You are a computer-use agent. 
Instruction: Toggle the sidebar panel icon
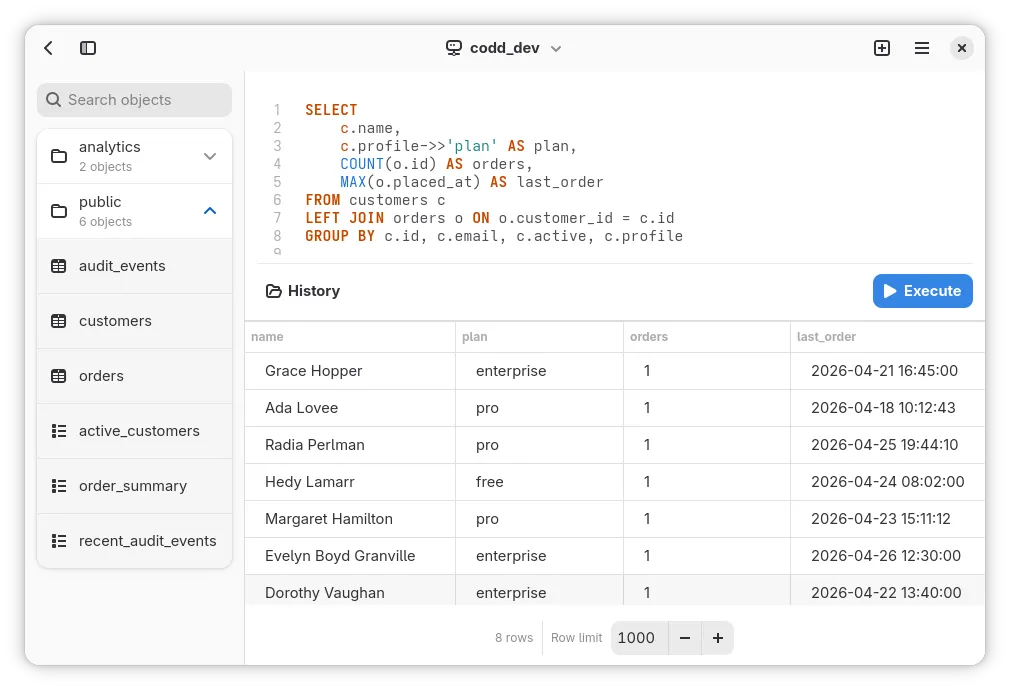(88, 48)
